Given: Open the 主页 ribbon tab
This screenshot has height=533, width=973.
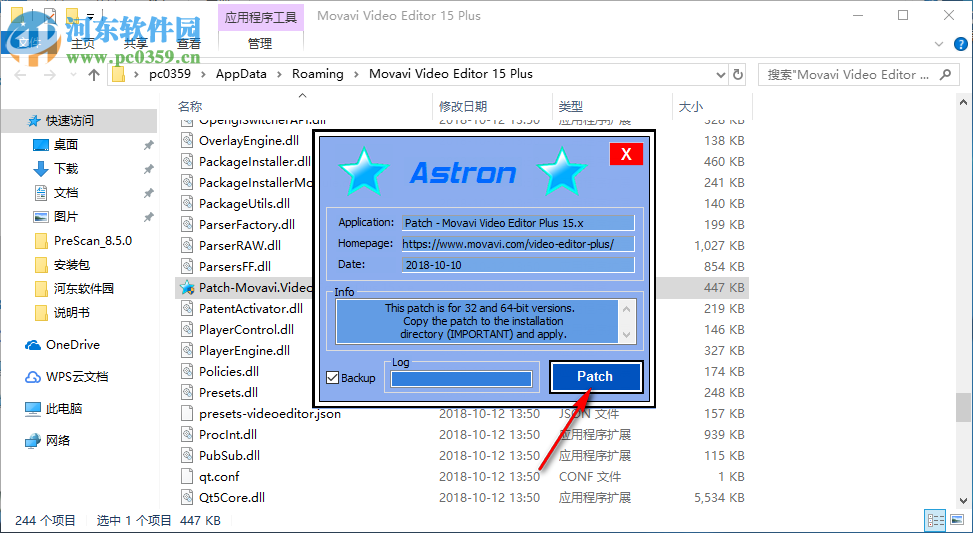Looking at the screenshot, I should pos(83,44).
